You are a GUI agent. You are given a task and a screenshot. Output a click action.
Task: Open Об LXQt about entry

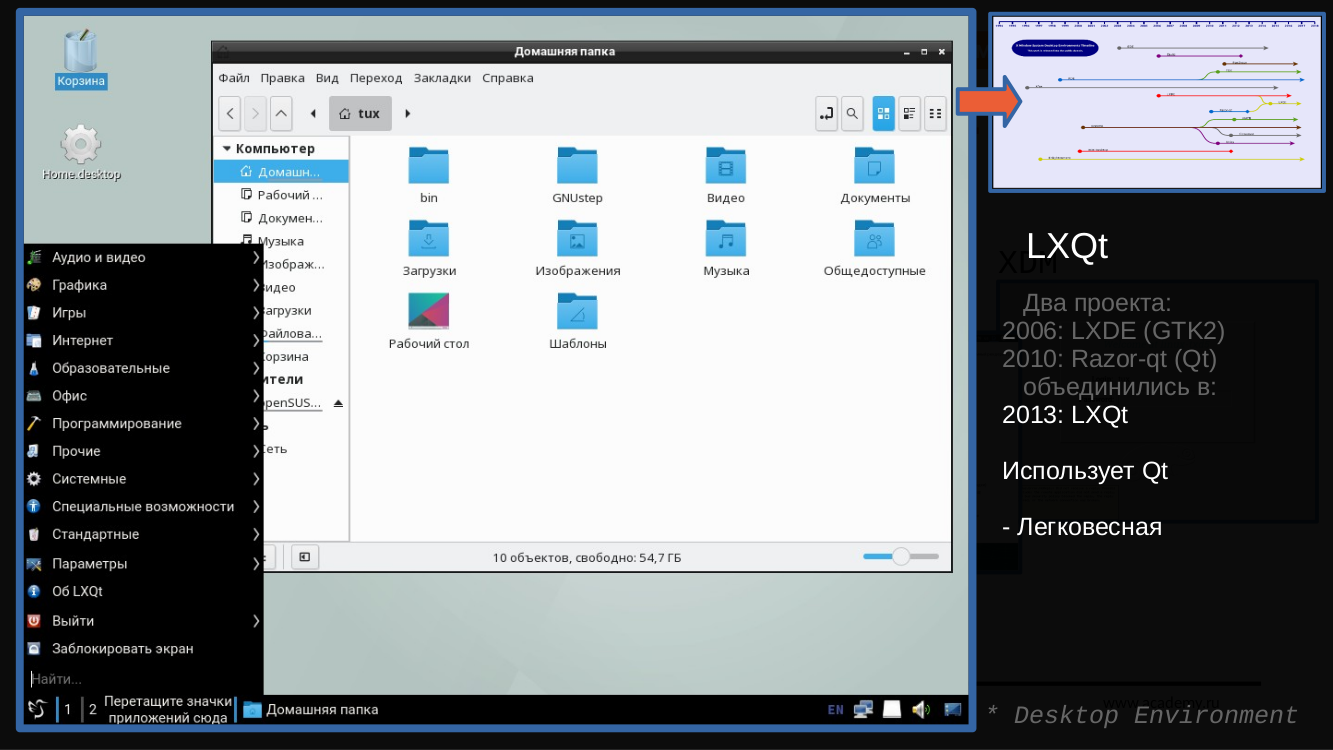pos(143,591)
